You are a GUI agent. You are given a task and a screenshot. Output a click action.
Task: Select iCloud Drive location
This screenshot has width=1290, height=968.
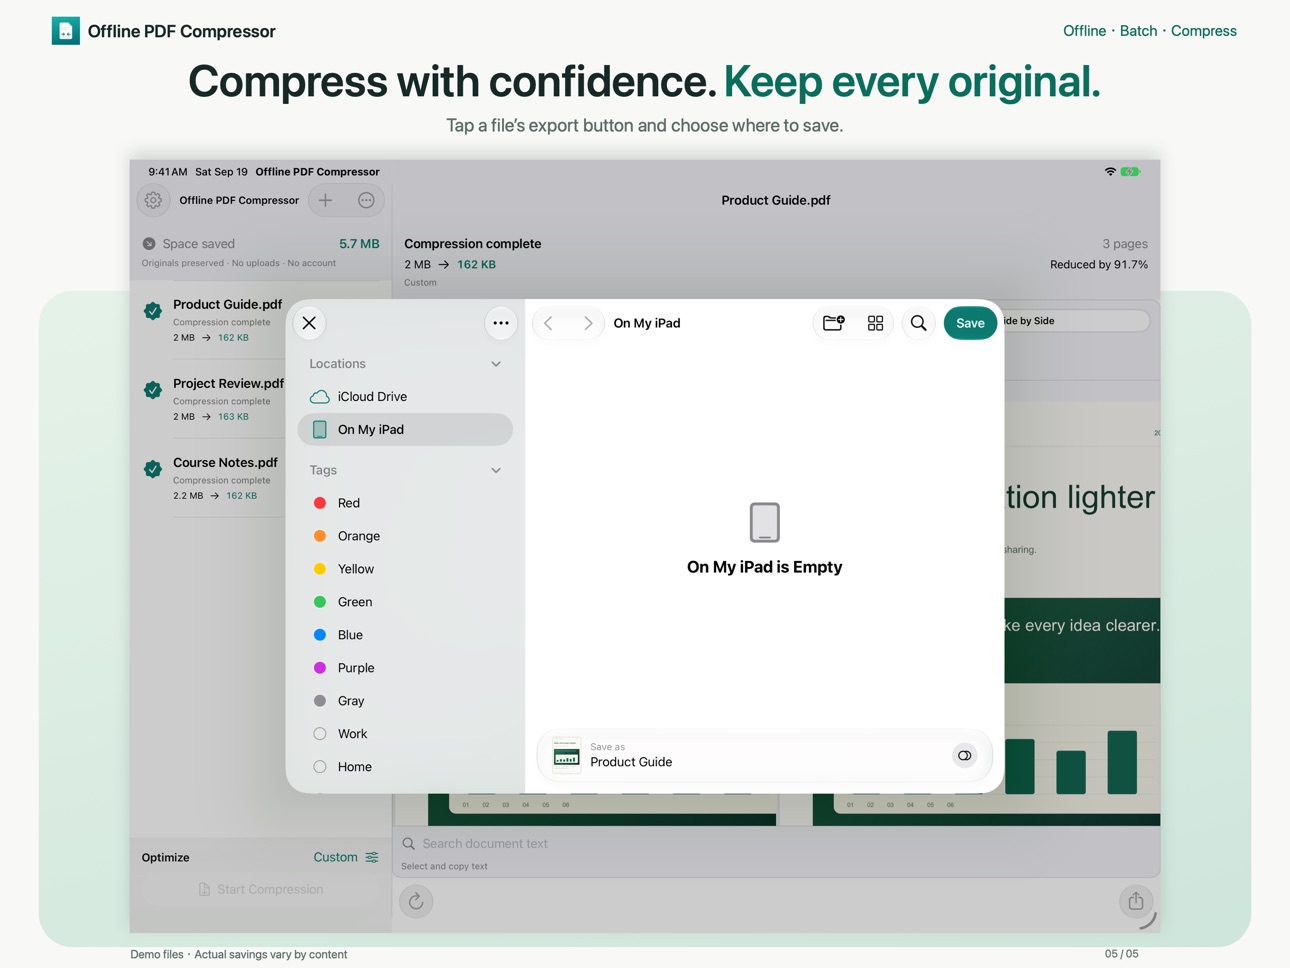(405, 396)
